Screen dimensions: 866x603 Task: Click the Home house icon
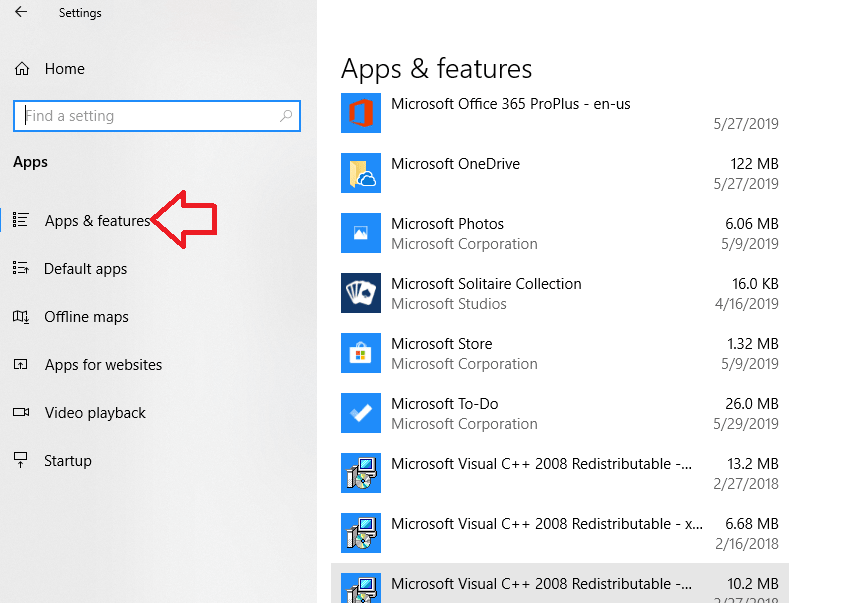click(x=22, y=68)
